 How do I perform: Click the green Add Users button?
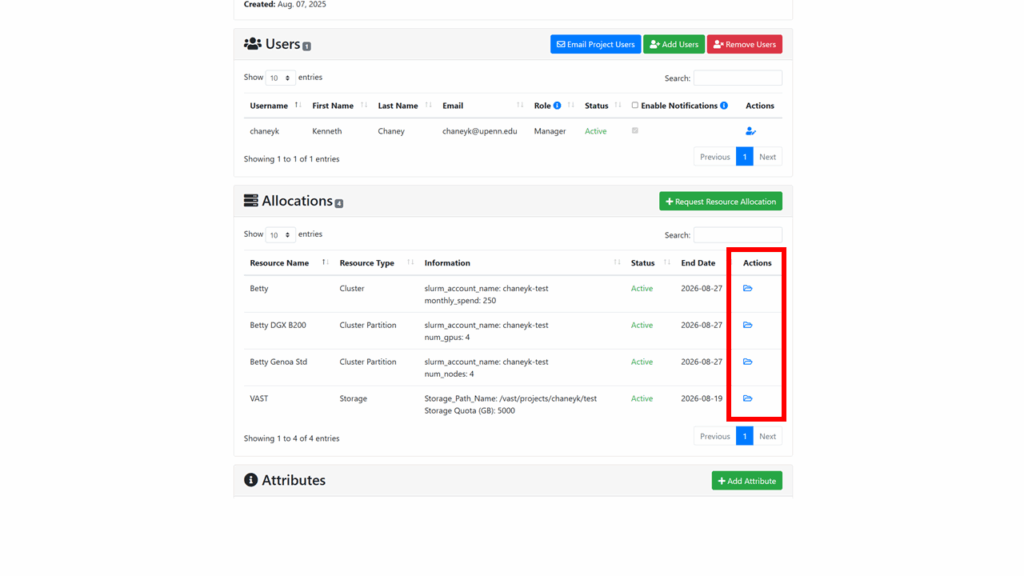(674, 45)
